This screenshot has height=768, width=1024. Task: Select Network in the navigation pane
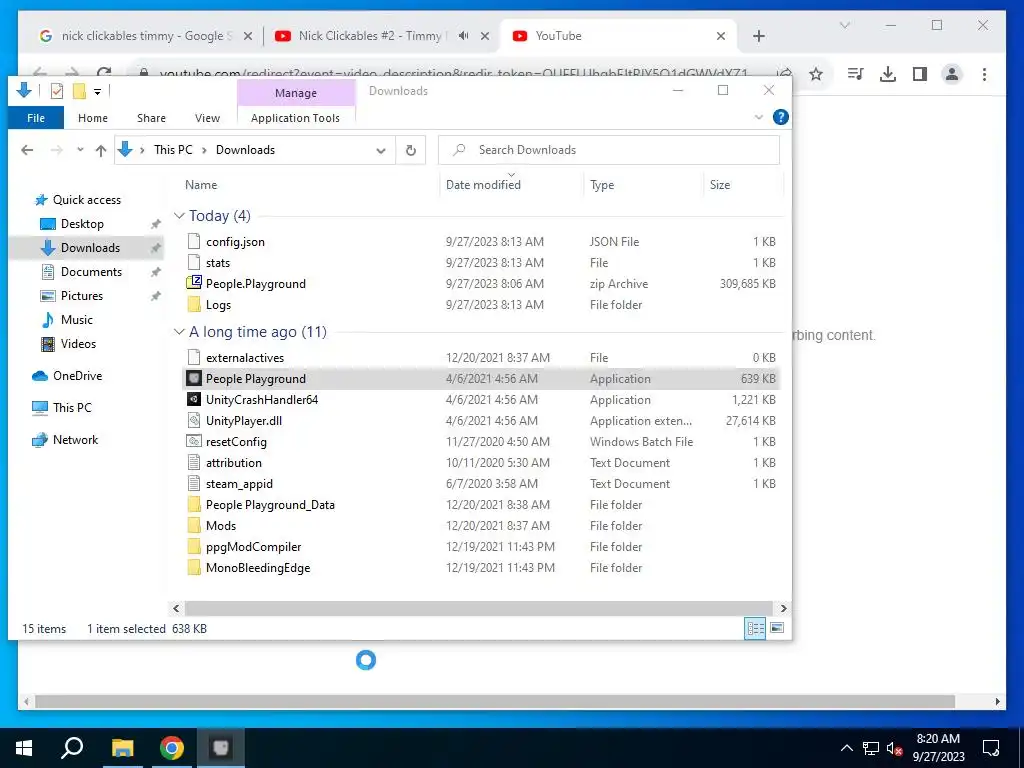coord(76,440)
